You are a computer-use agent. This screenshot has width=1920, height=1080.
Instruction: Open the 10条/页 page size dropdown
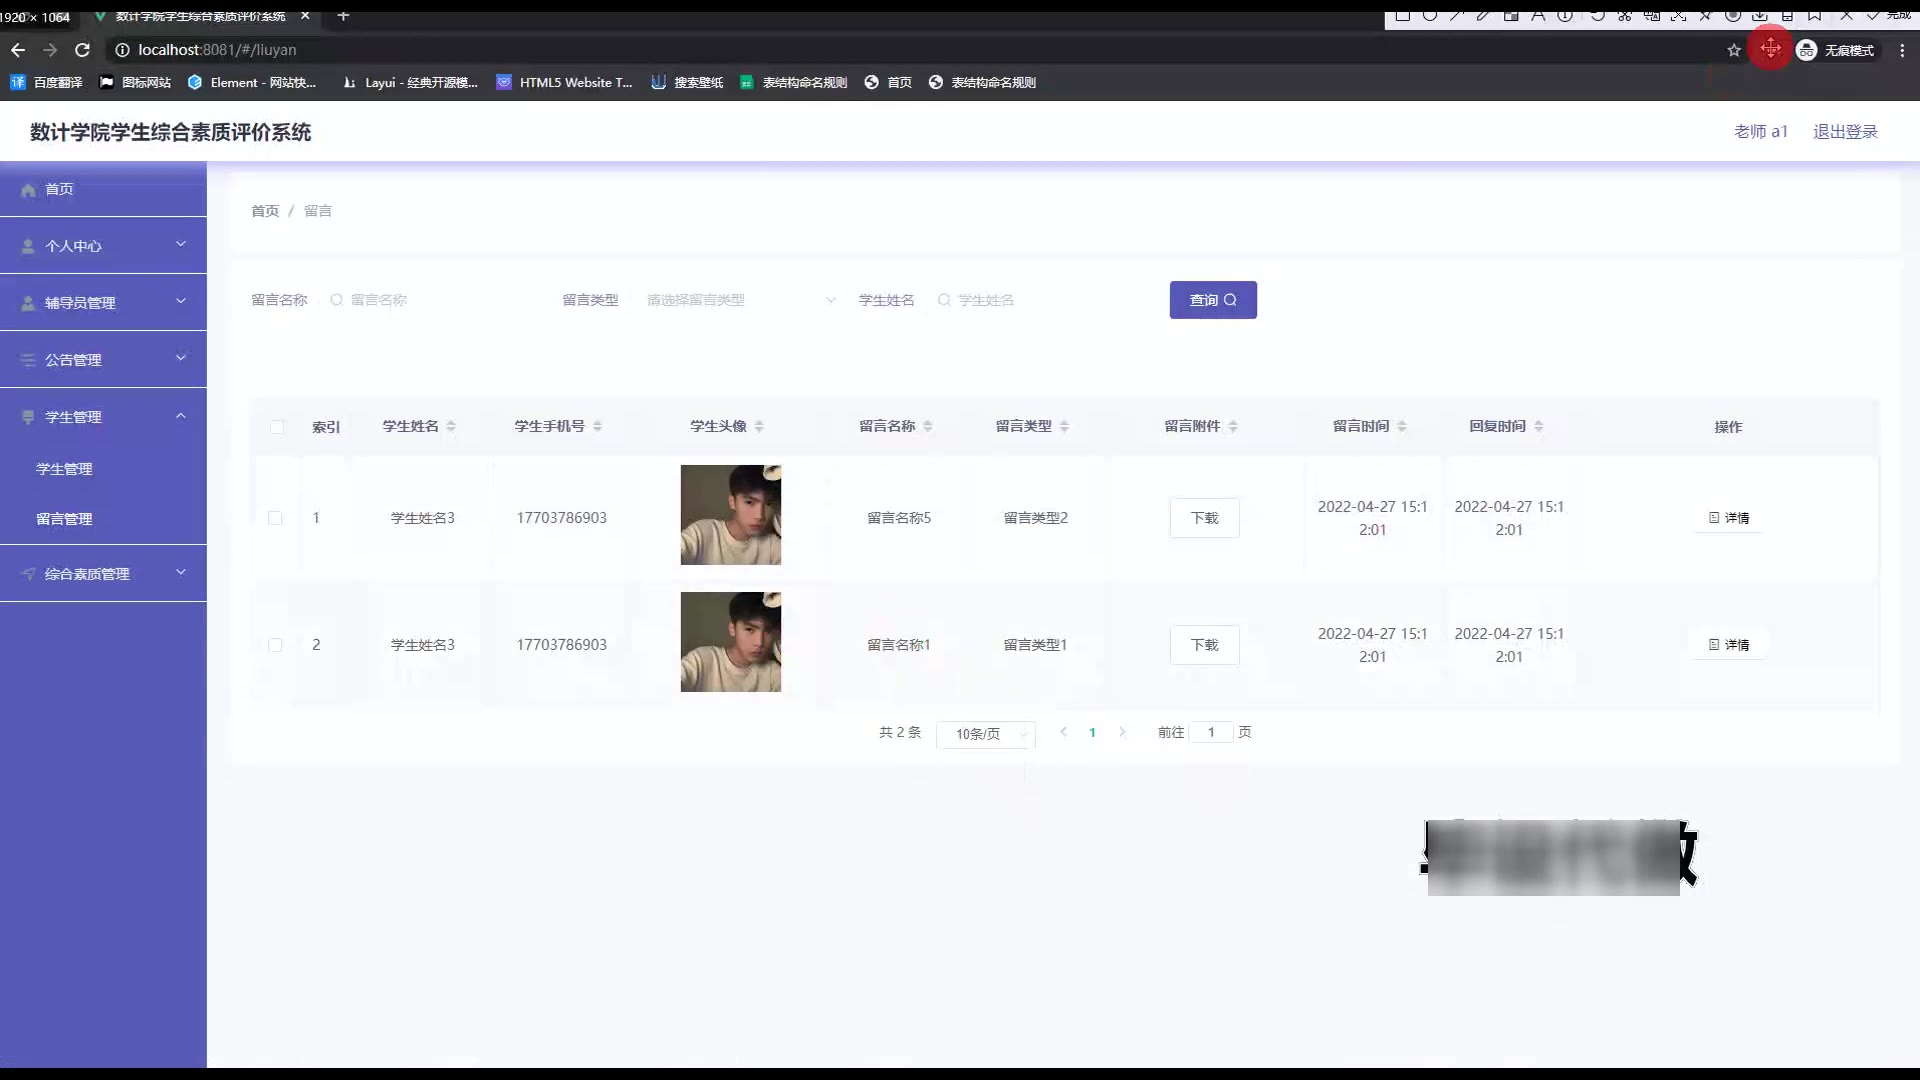(986, 734)
